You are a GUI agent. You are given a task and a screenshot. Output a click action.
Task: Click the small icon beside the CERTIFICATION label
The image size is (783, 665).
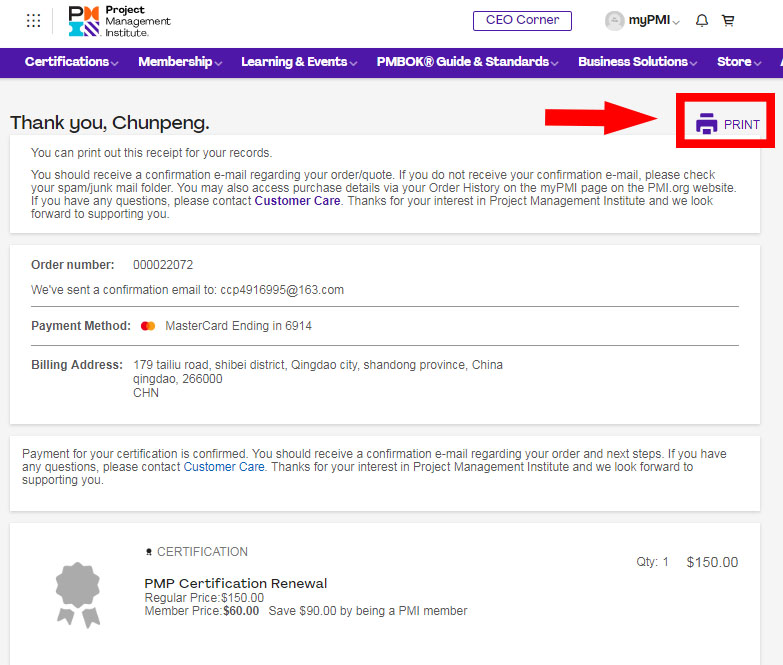click(148, 552)
